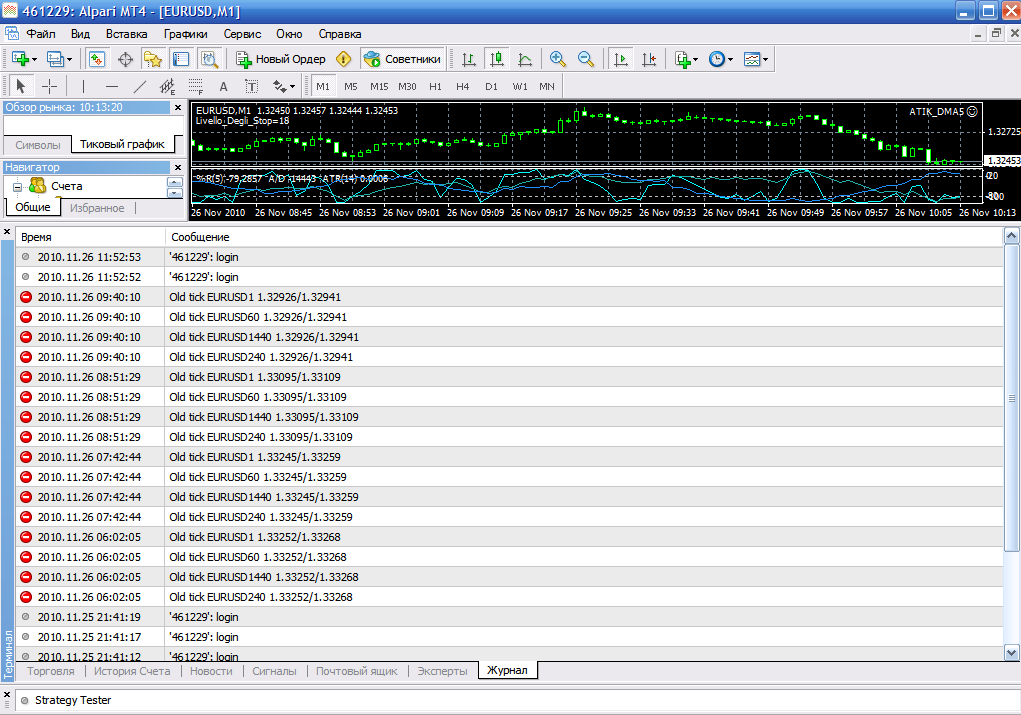Select the equidistant channel tool
This screenshot has height=715, width=1021.
pos(168,86)
